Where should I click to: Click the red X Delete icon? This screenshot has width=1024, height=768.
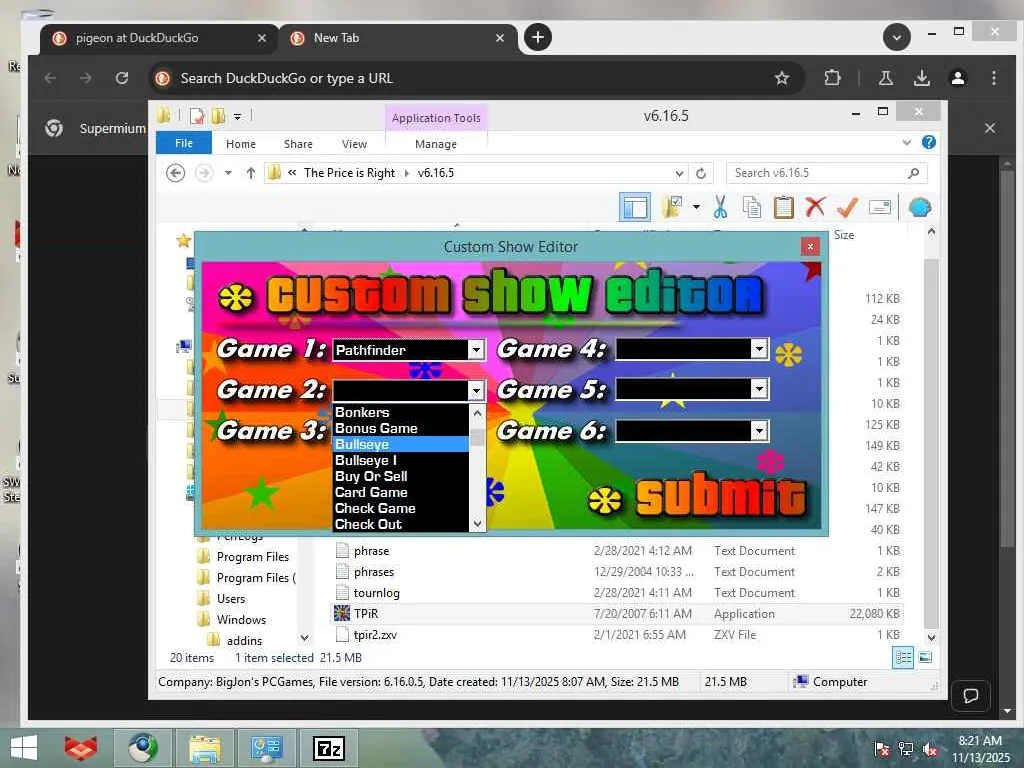pos(815,207)
